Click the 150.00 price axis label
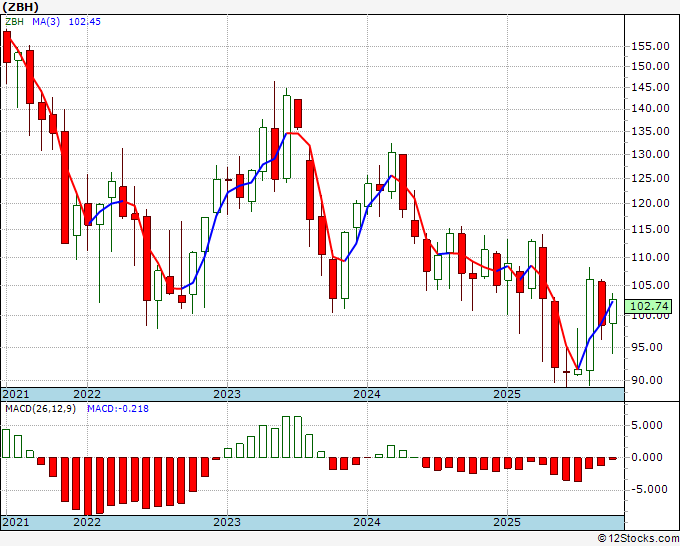This screenshot has width=680, height=546. click(x=650, y=66)
